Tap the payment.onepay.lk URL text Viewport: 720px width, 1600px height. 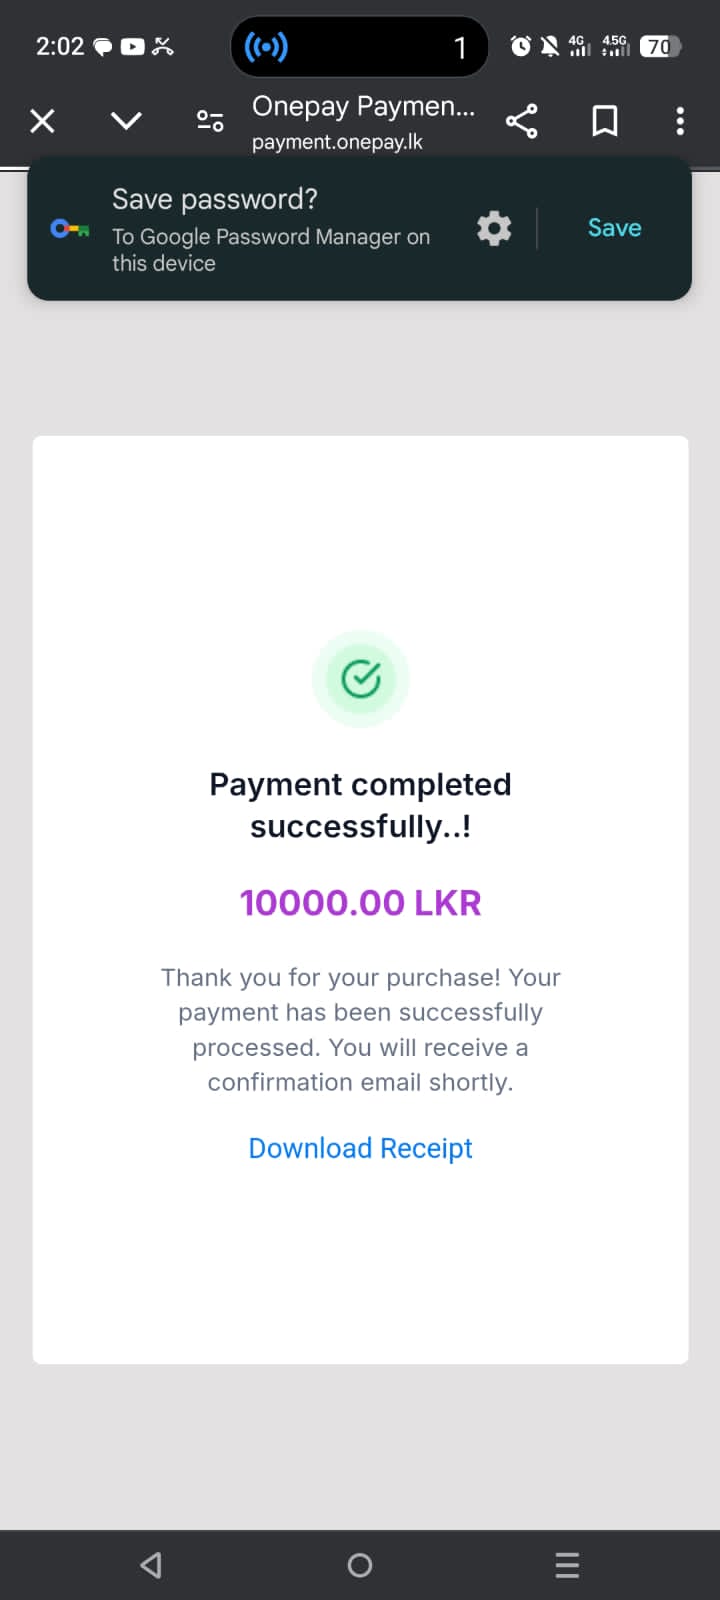337,142
